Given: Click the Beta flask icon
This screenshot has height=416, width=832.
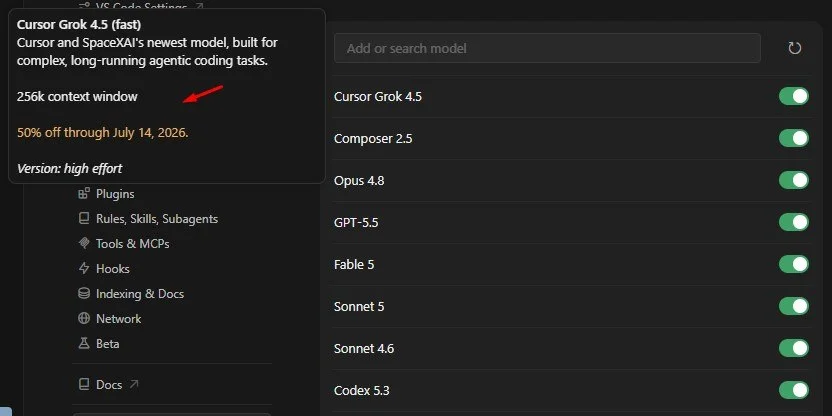Looking at the screenshot, I should tap(84, 343).
